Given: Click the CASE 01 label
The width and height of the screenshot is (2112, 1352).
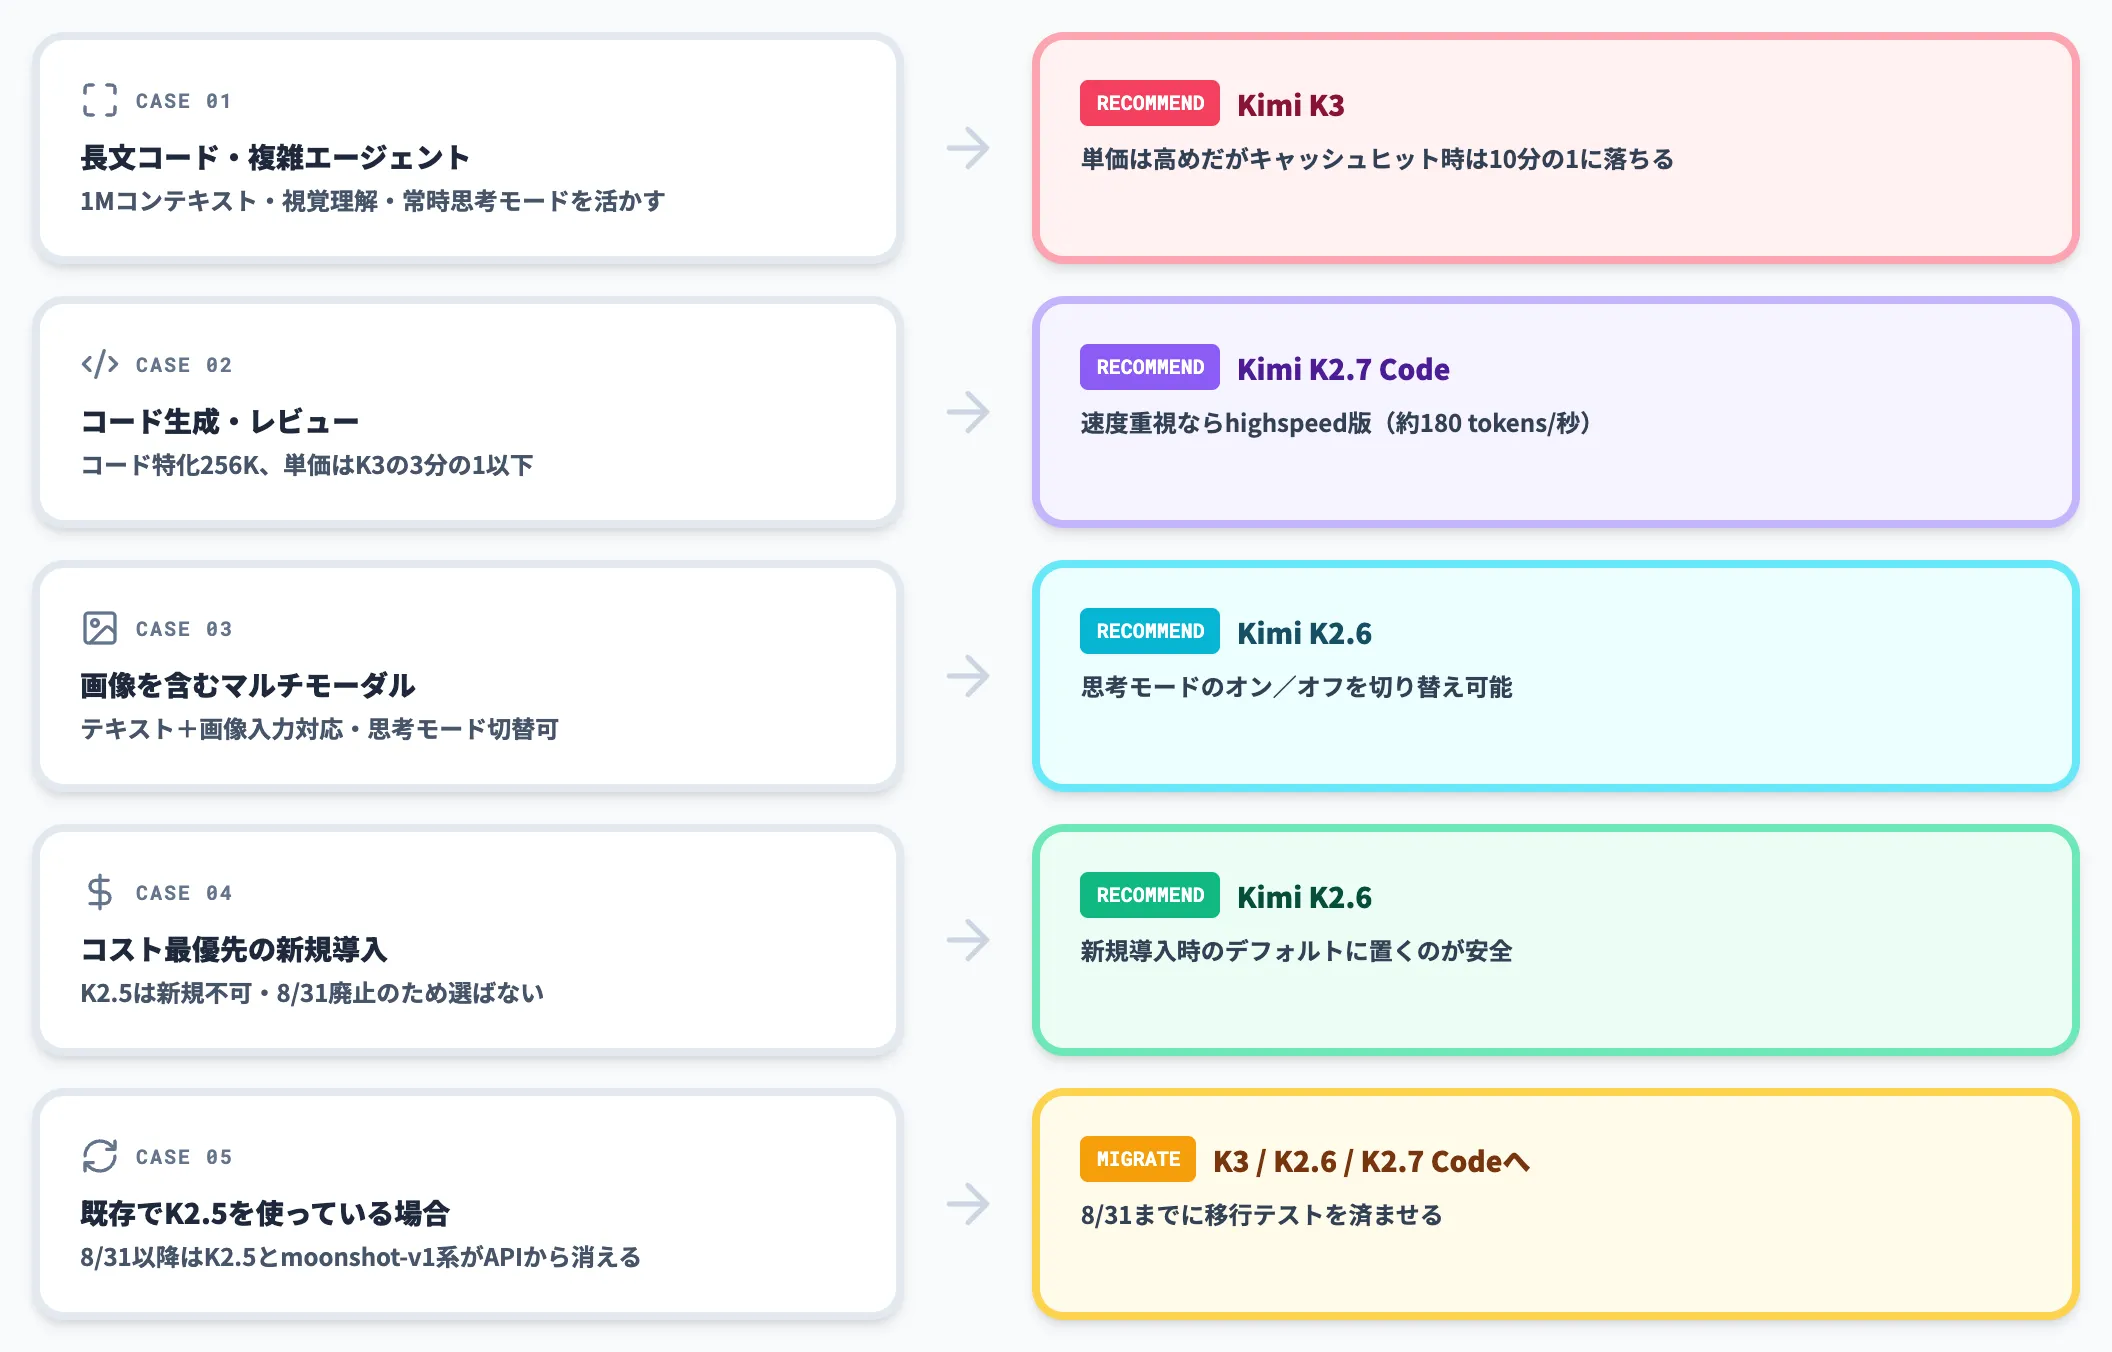Looking at the screenshot, I should pyautogui.click(x=184, y=101).
